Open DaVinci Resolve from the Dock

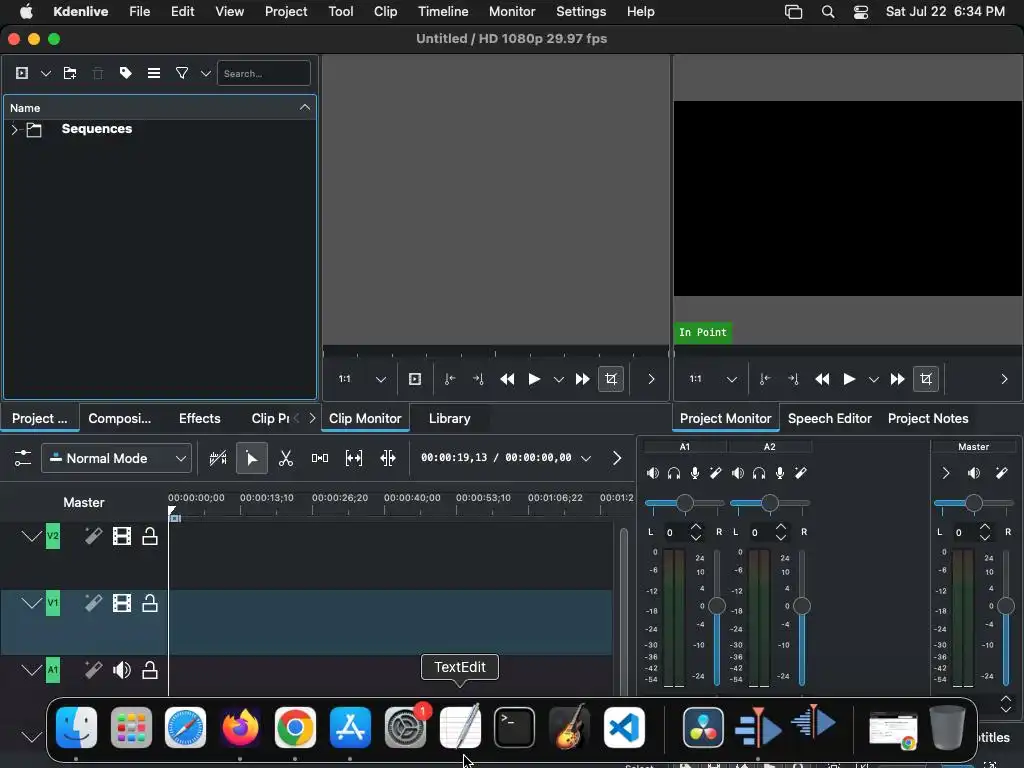pyautogui.click(x=703, y=728)
